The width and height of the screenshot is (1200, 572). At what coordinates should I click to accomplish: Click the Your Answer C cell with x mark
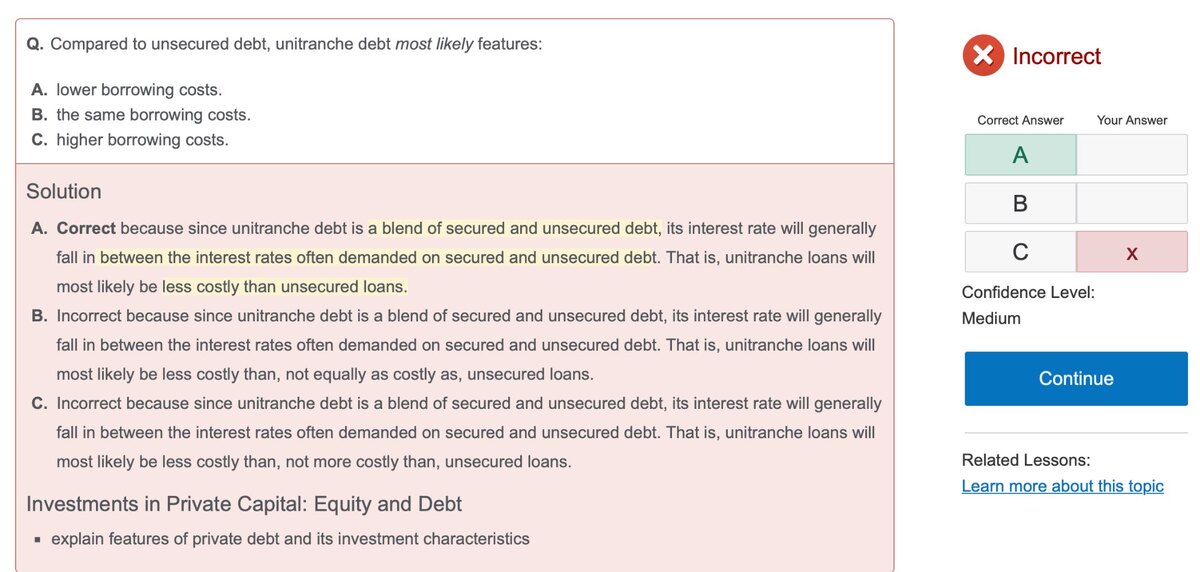(x=1132, y=252)
